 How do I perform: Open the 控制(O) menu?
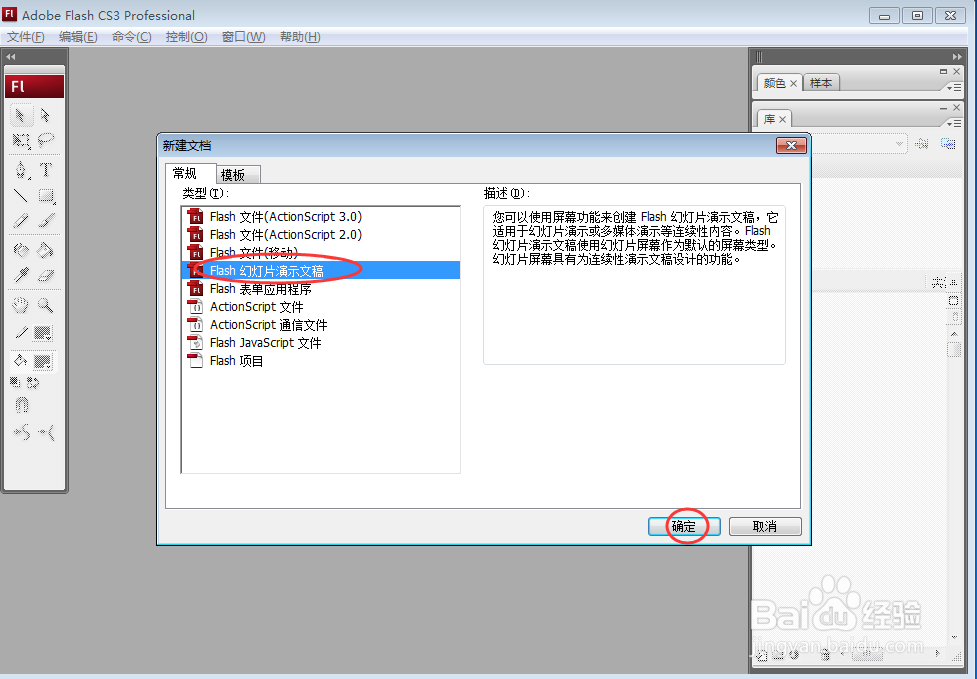(186, 37)
